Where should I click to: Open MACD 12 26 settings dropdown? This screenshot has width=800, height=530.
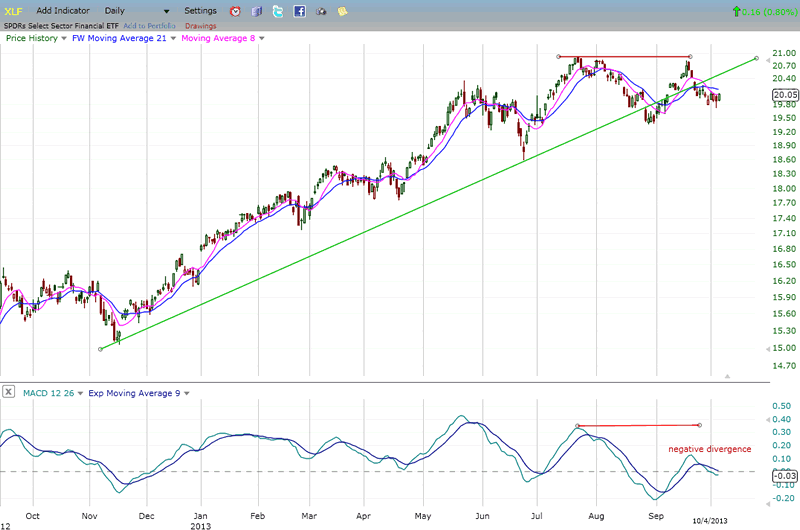point(81,393)
